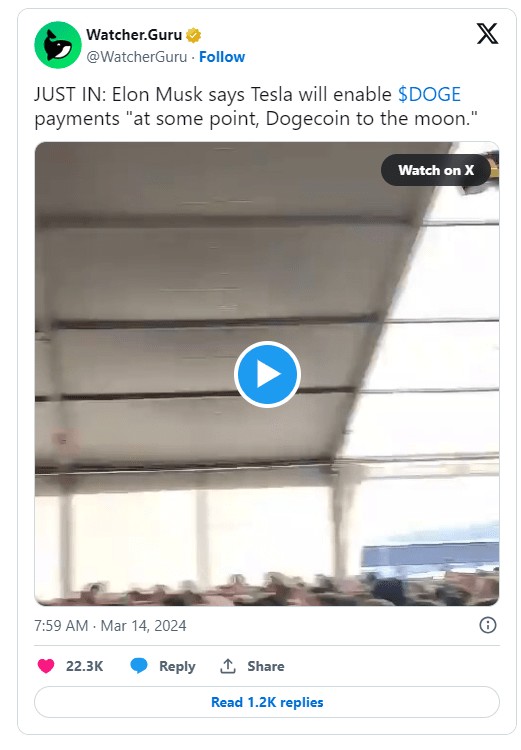Open the tweet info circle icon

click(488, 625)
